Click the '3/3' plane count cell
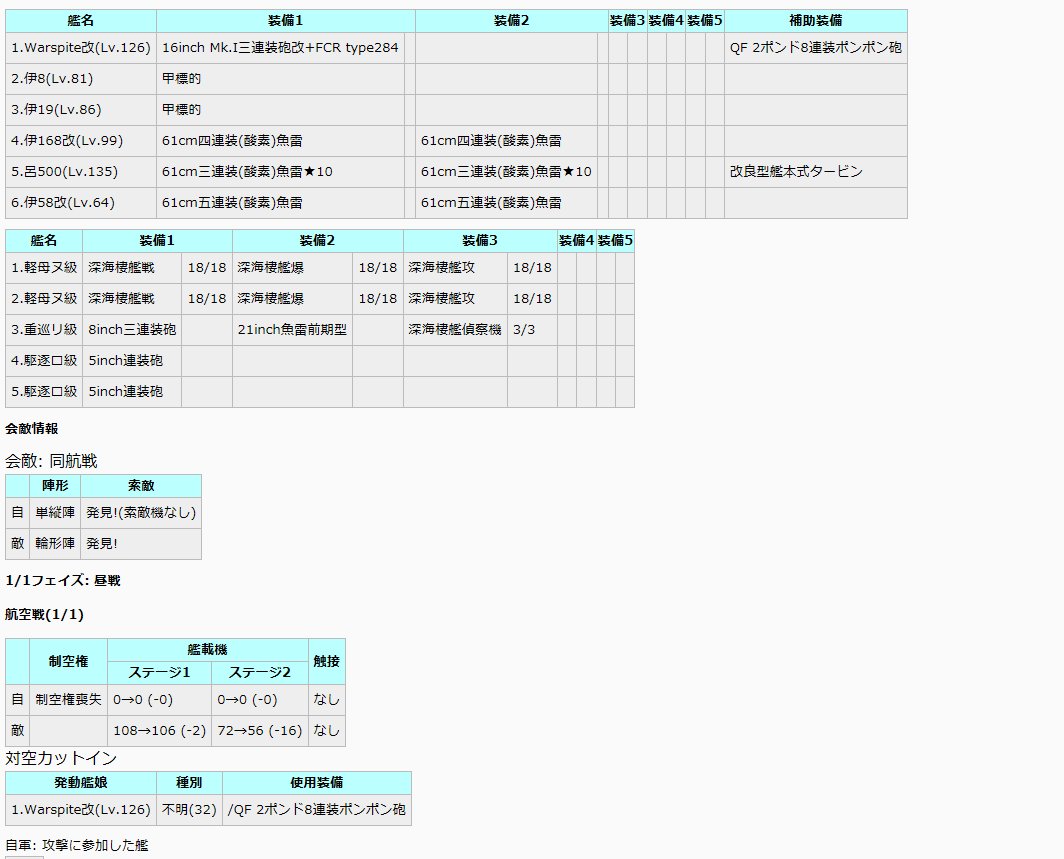The width and height of the screenshot is (1064, 859). tap(532, 330)
